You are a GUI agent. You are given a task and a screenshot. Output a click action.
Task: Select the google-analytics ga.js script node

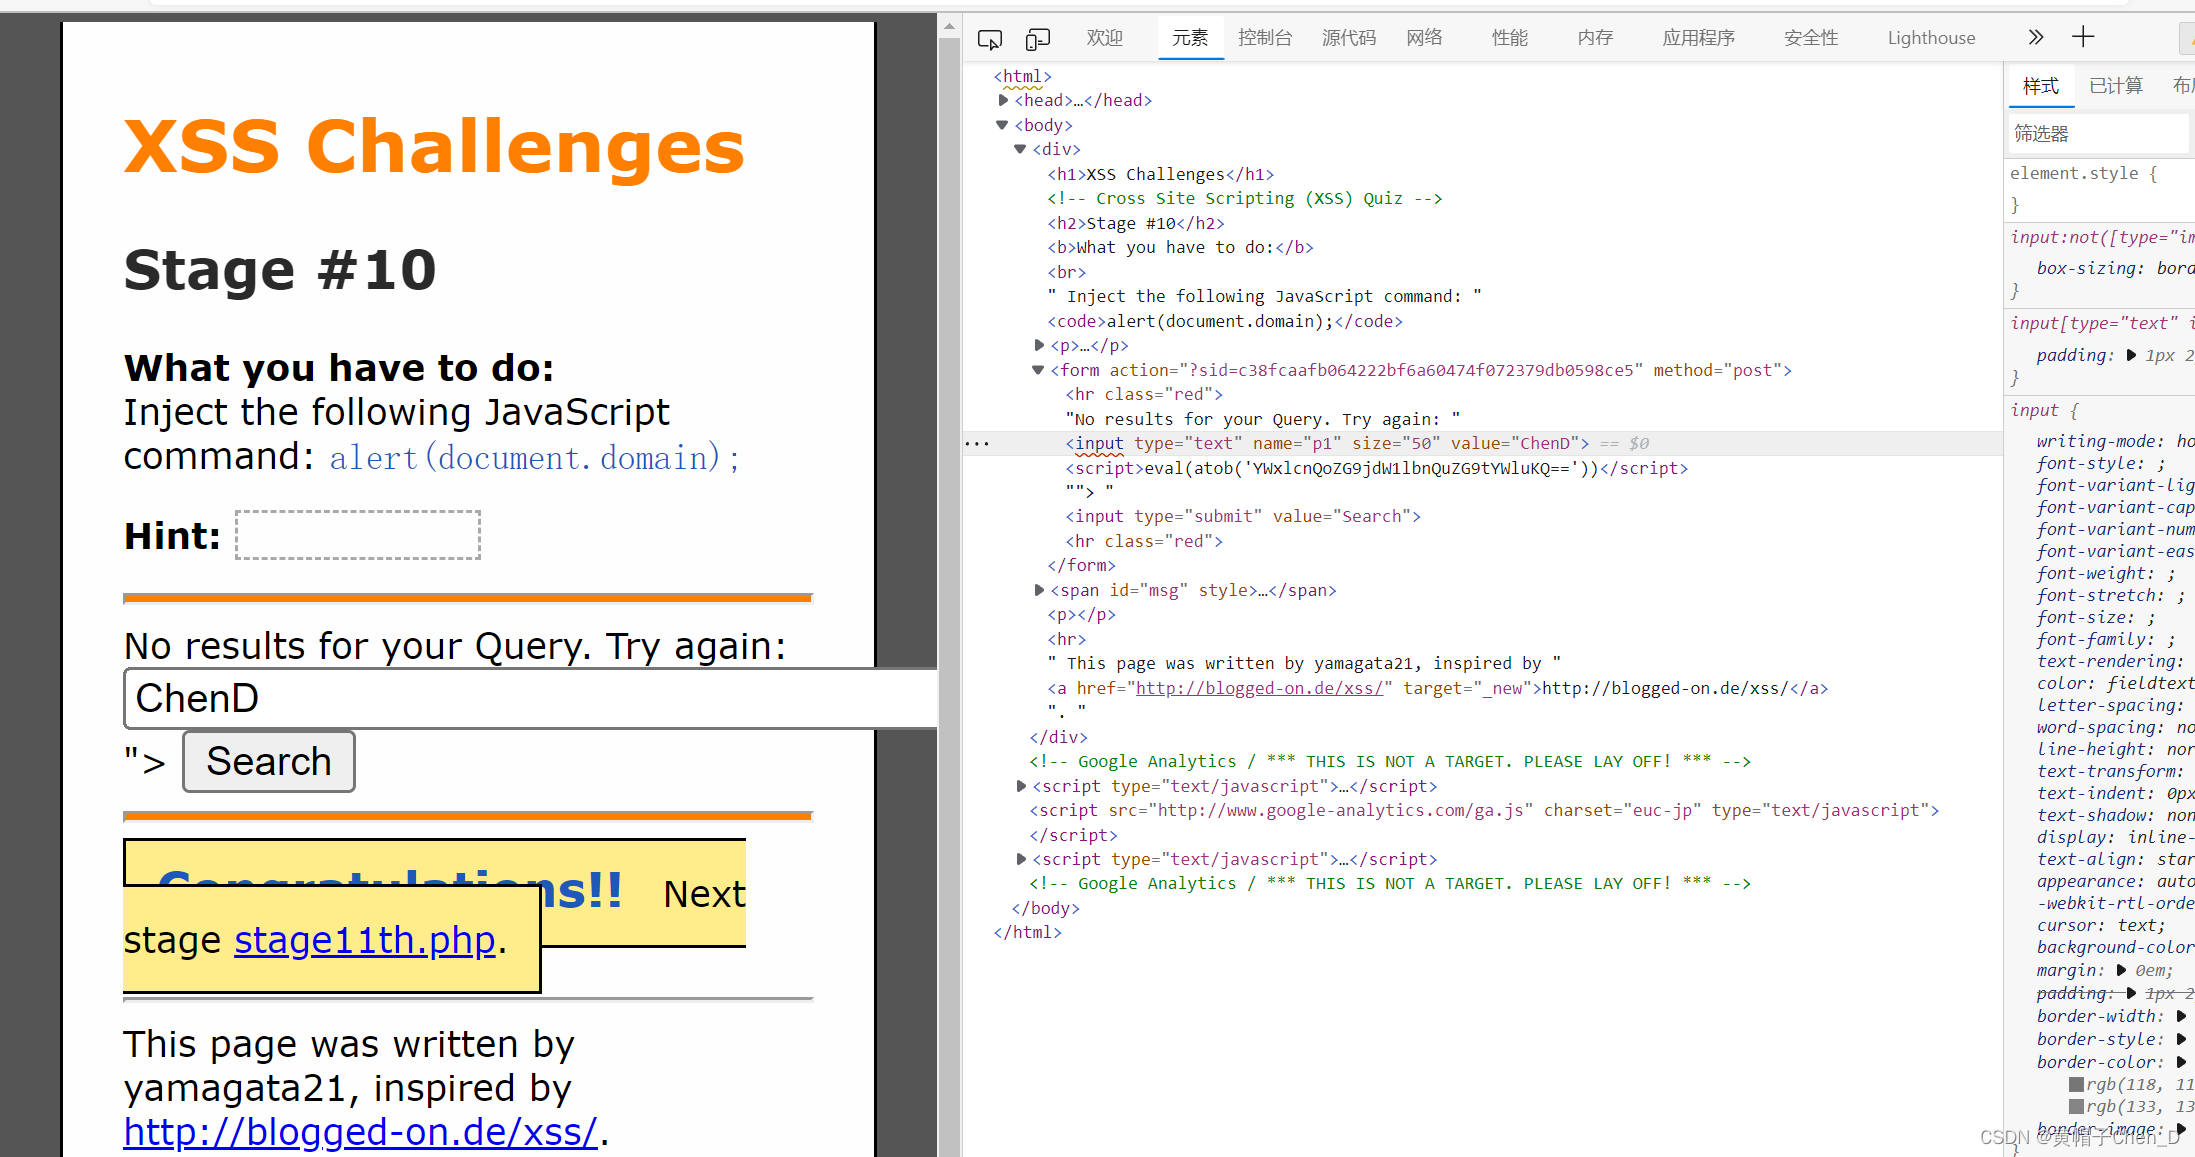pyautogui.click(x=1484, y=810)
